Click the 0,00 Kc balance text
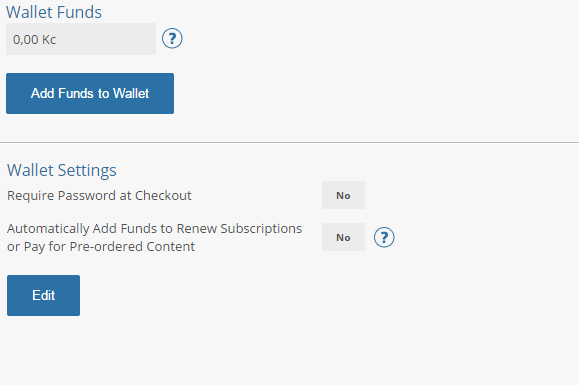 pyautogui.click(x=34, y=39)
